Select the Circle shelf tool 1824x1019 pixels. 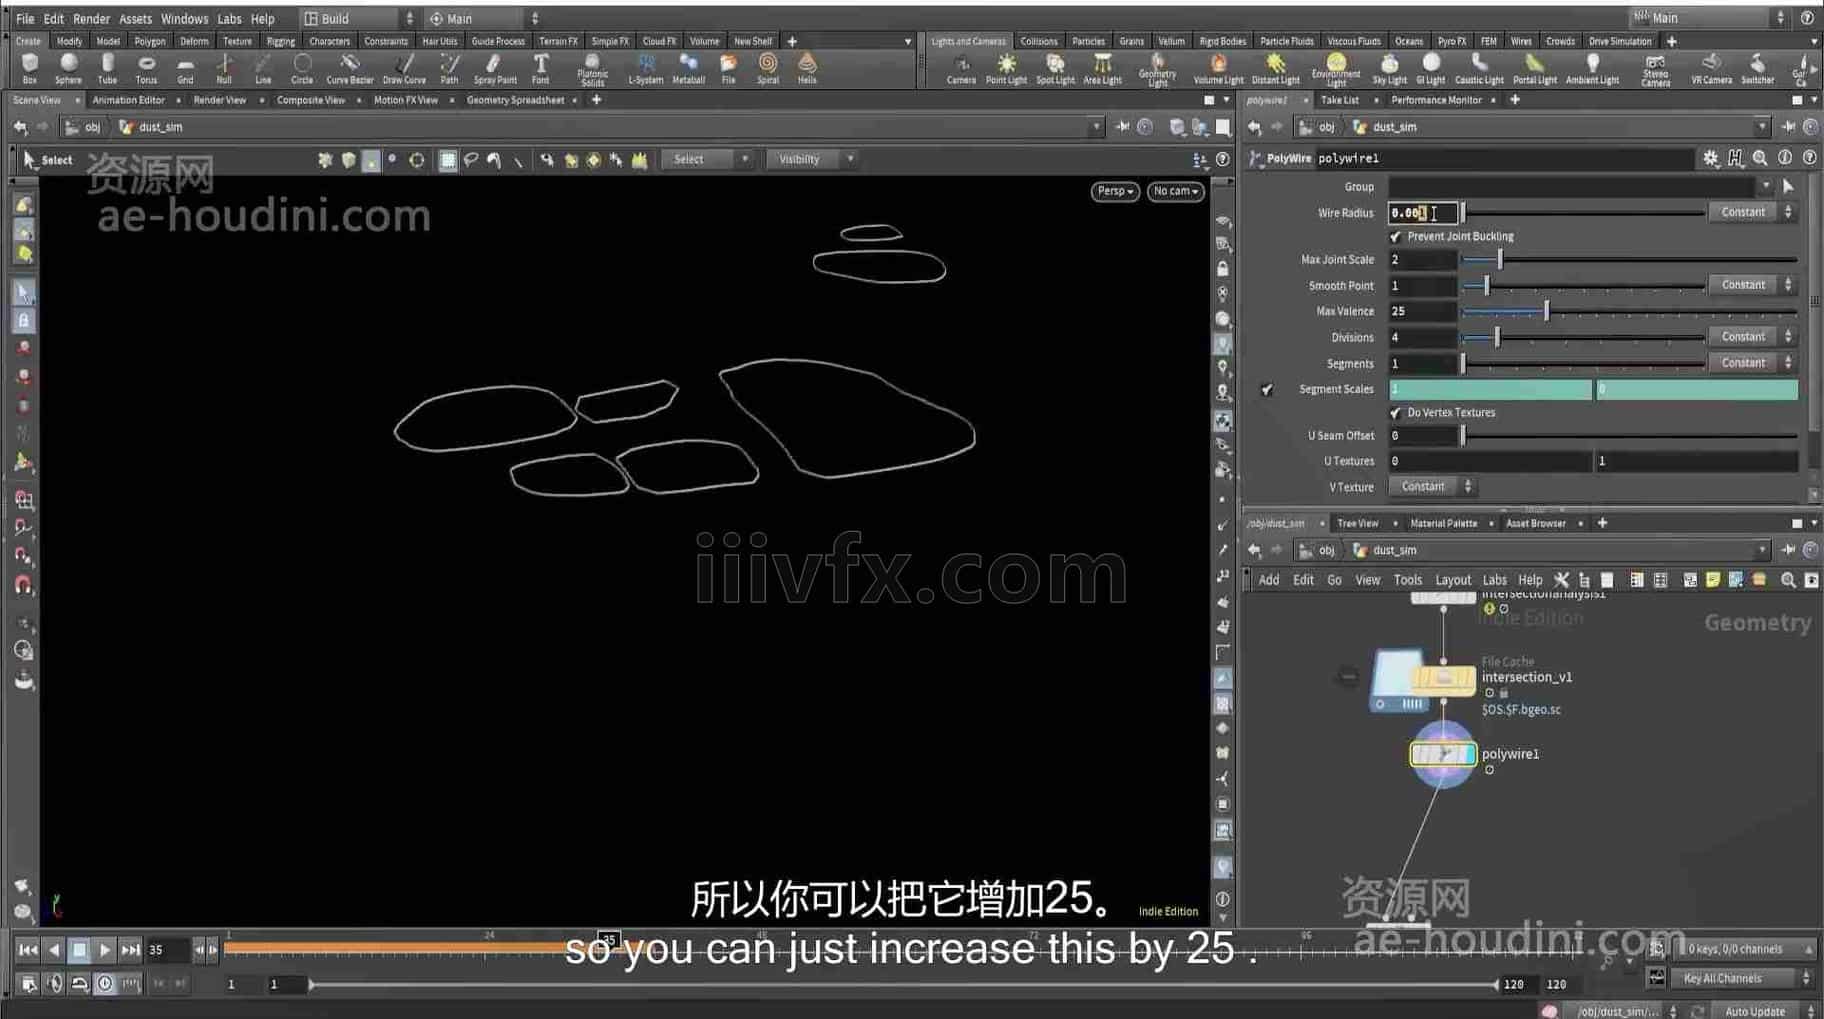[302, 68]
